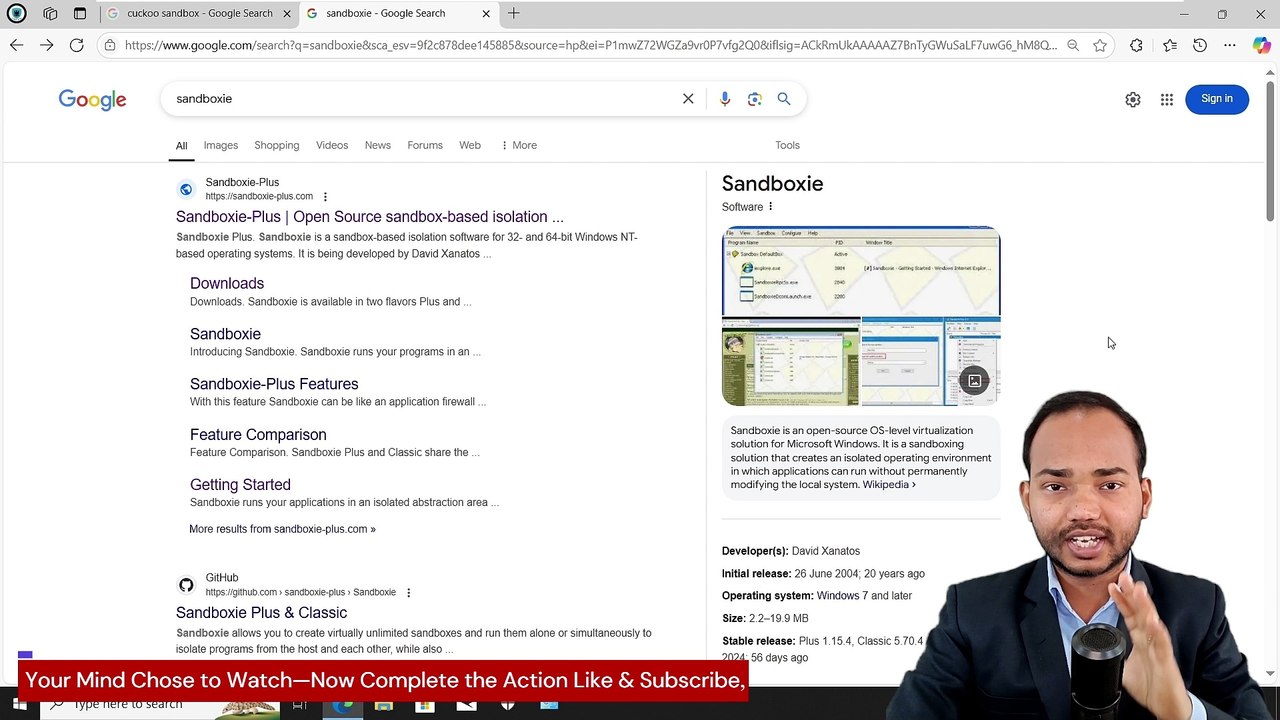Clear the Google search box text

point(688,99)
